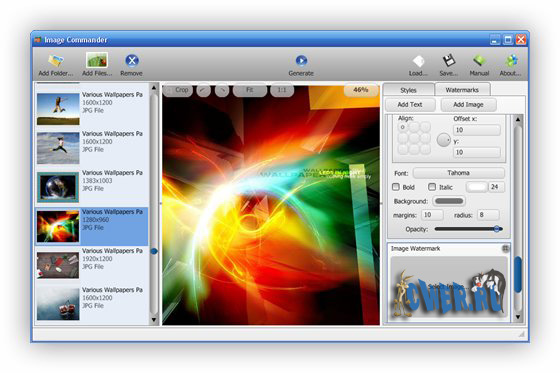Collapse the Image Watermark panel icon
This screenshot has width=560, height=373.
pos(505,248)
